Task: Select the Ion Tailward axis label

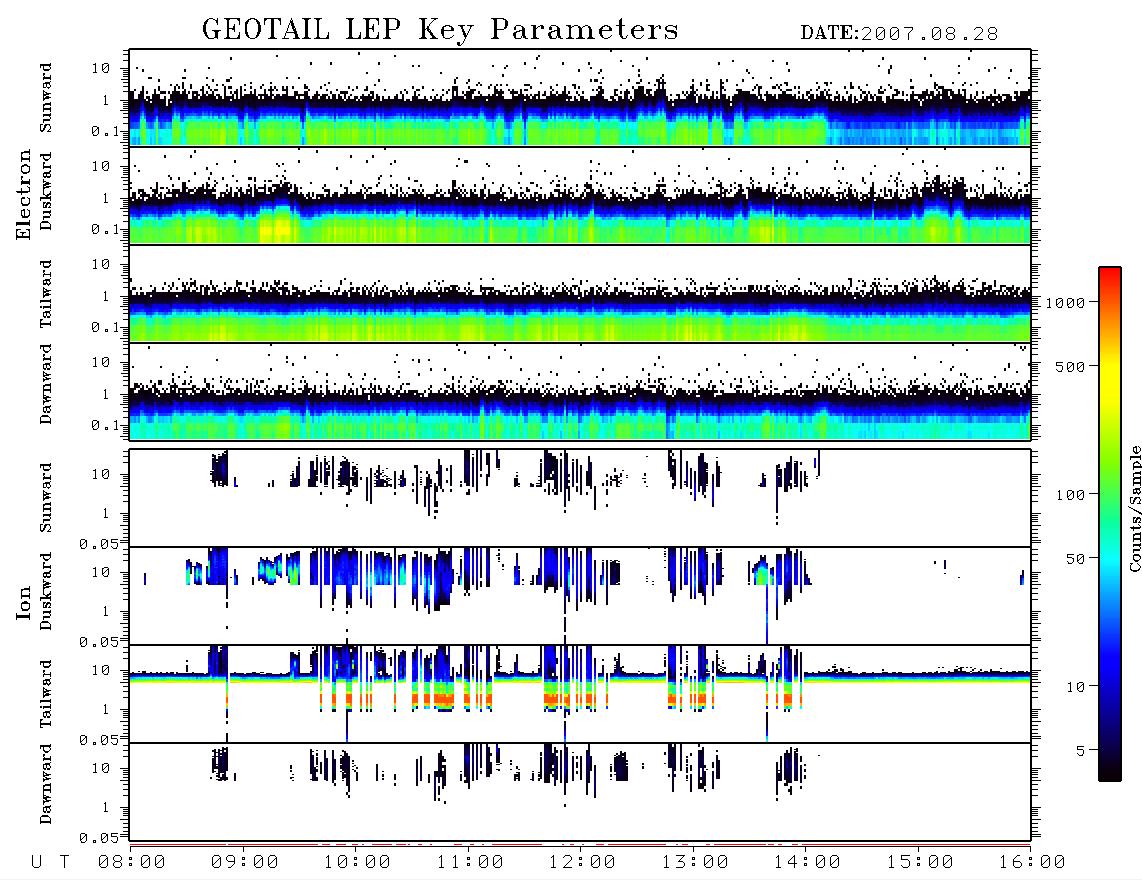Action: coord(46,694)
